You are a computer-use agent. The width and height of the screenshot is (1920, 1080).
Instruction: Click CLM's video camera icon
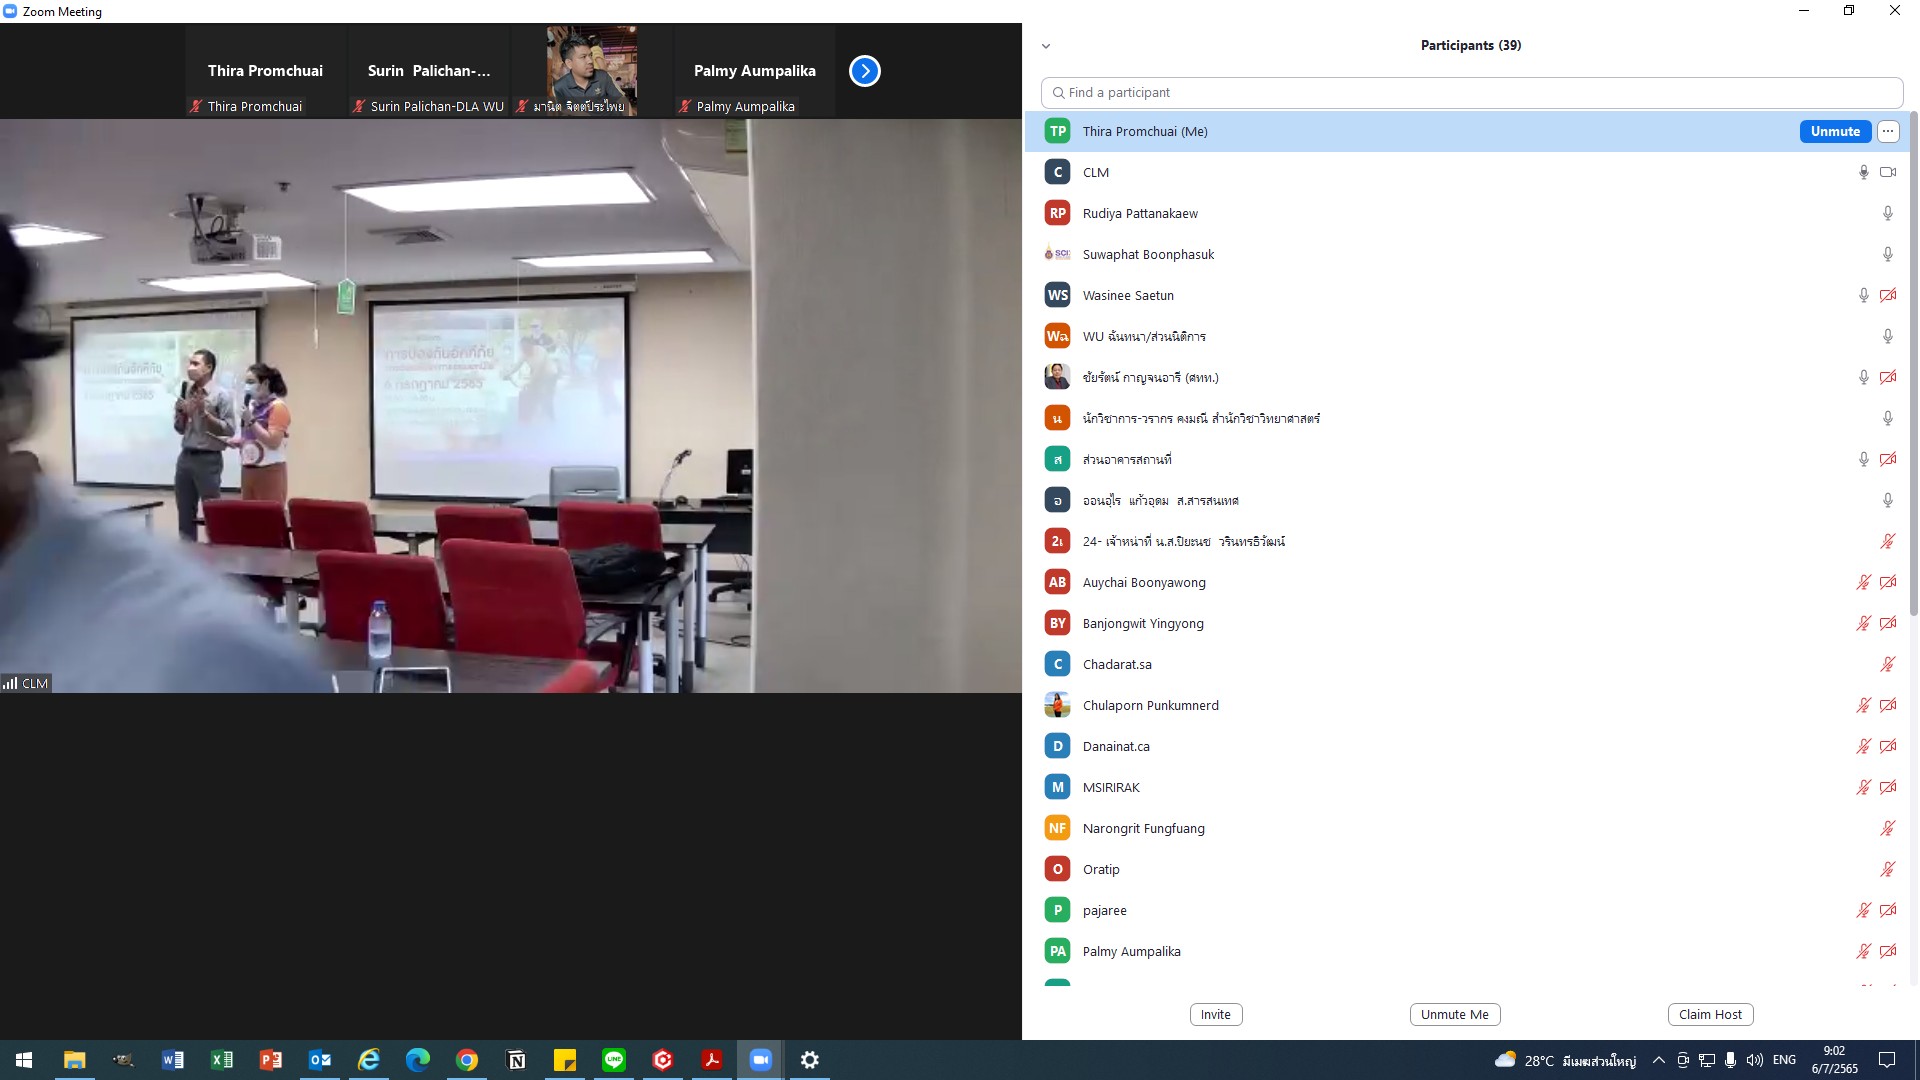point(1888,172)
